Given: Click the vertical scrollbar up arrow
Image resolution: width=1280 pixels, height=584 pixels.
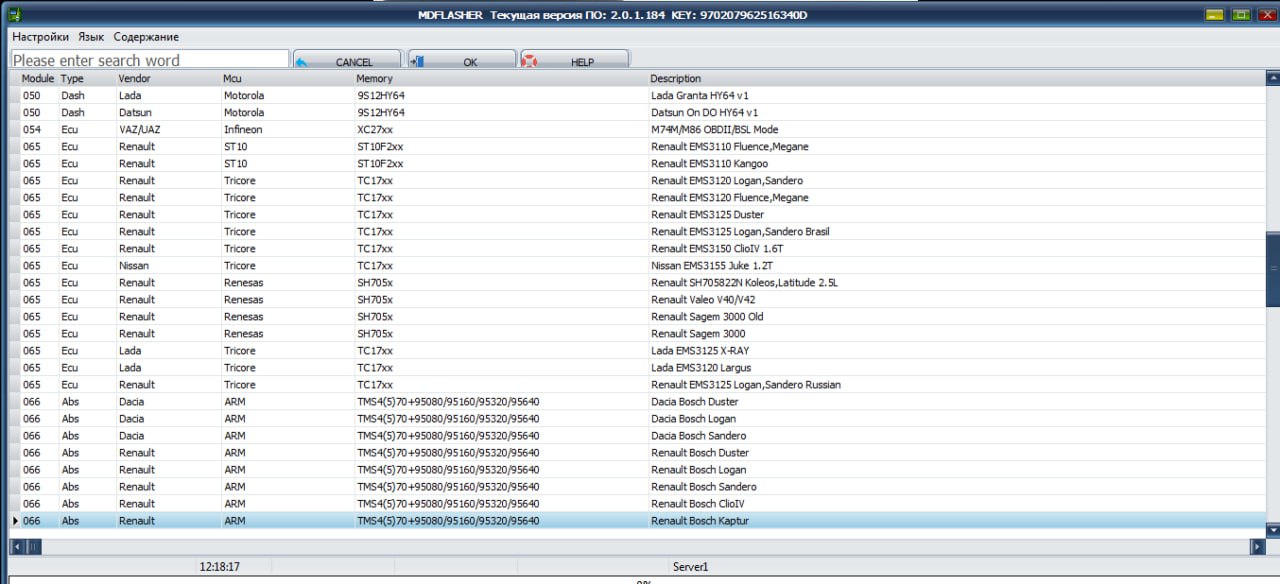Looking at the screenshot, I should click(x=1272, y=78).
